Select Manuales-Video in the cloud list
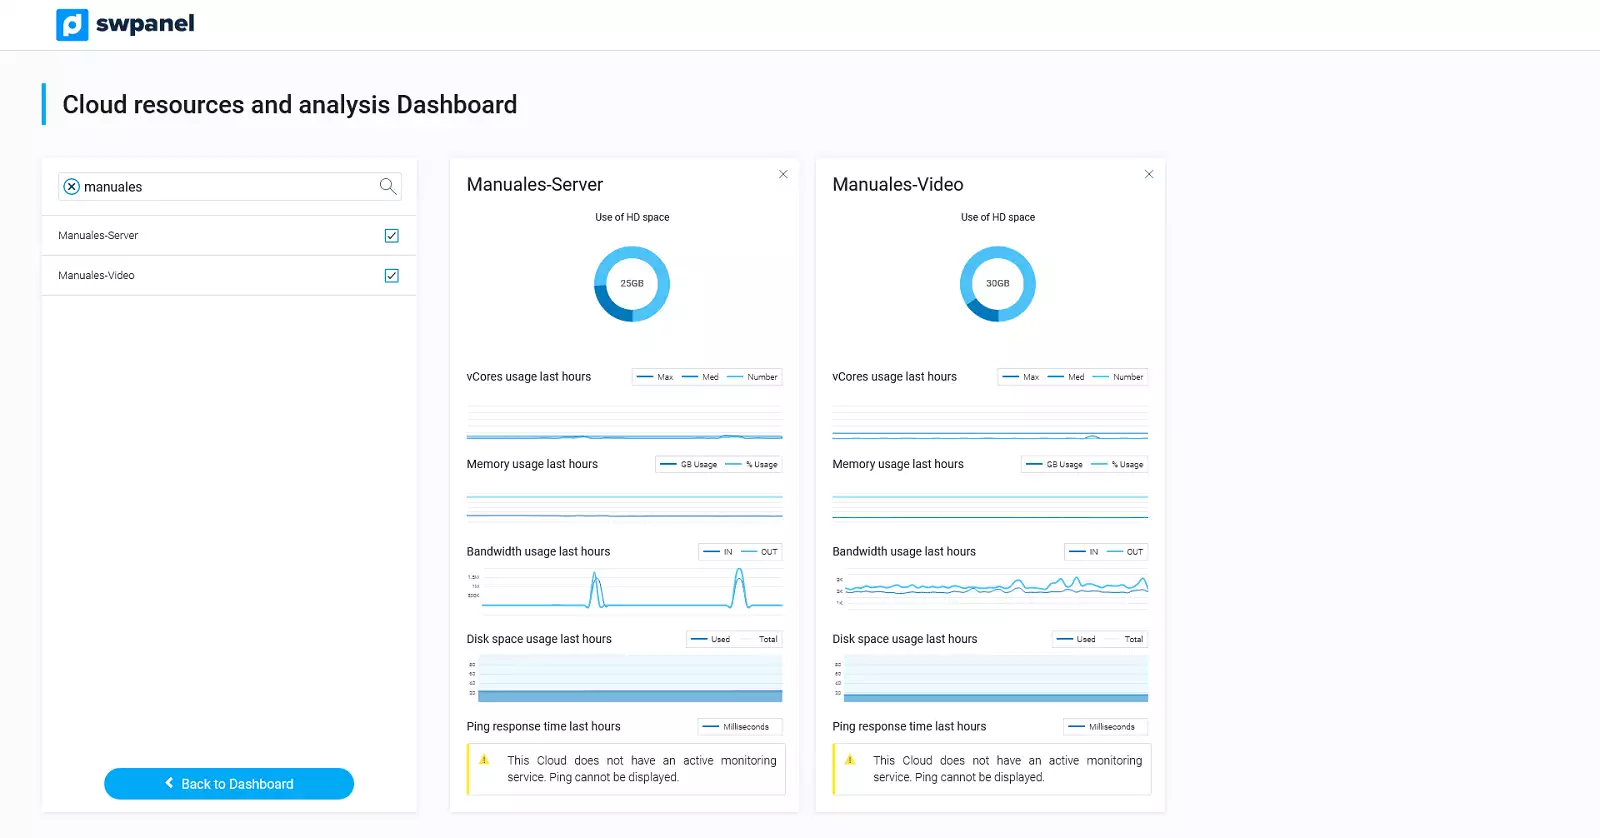 point(96,276)
